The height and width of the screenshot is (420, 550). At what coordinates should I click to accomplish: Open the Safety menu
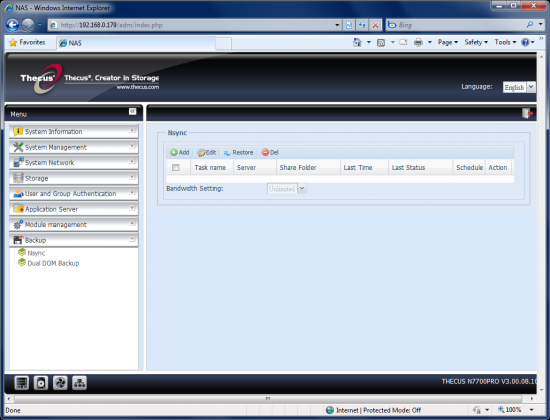(476, 42)
